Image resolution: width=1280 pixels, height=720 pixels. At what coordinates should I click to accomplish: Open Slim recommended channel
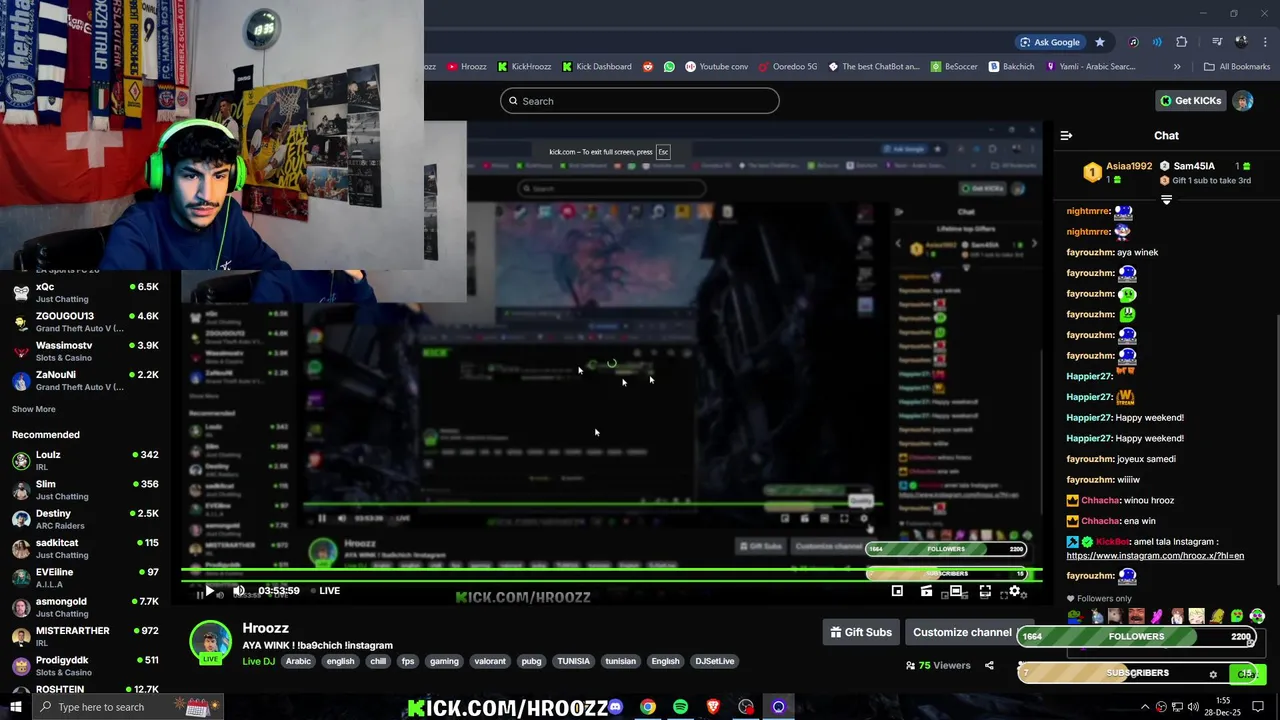tap(85, 490)
